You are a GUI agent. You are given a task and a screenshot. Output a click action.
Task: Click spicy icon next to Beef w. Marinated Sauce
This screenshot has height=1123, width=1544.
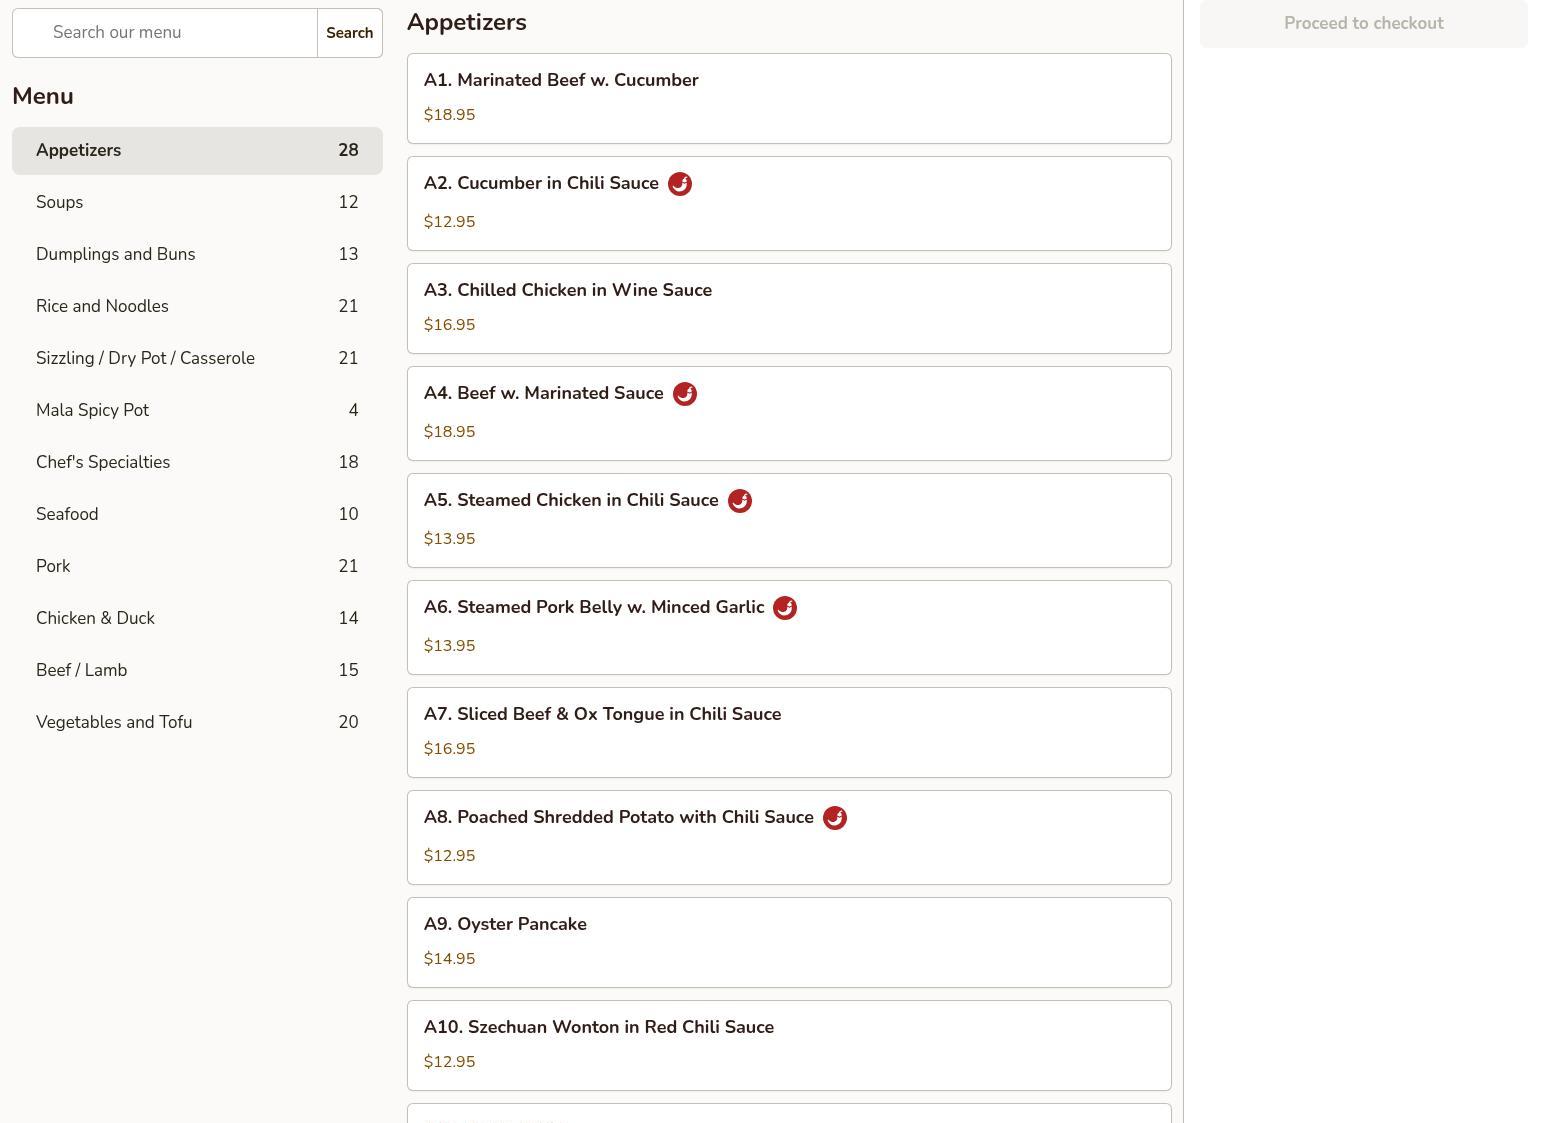pos(684,394)
